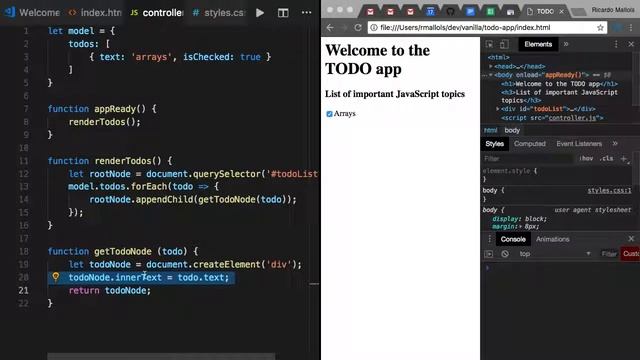Open Chrome's three-dot menu
The height and width of the screenshot is (360, 640).
(631, 28)
